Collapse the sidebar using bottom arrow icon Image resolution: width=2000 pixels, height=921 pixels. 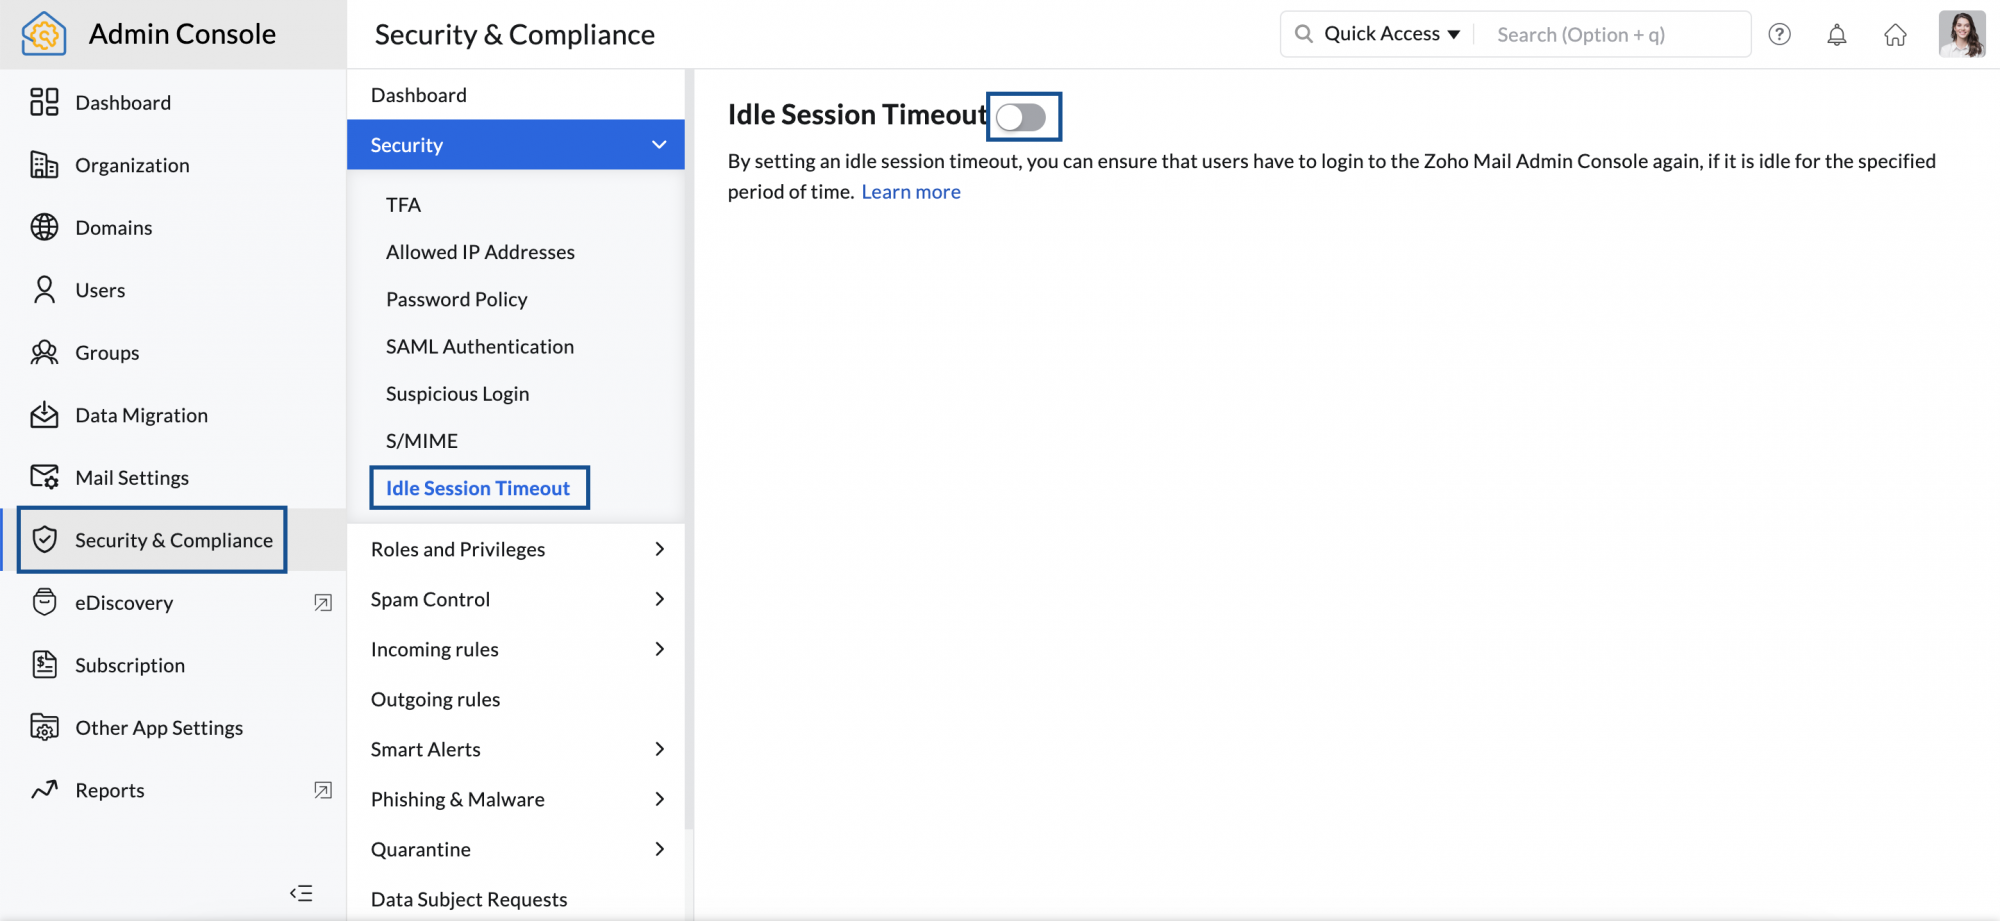[x=301, y=893]
